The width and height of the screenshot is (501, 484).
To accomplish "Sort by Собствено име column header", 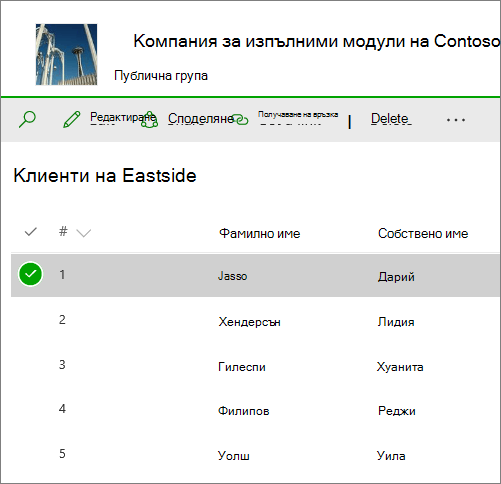I will click(423, 234).
